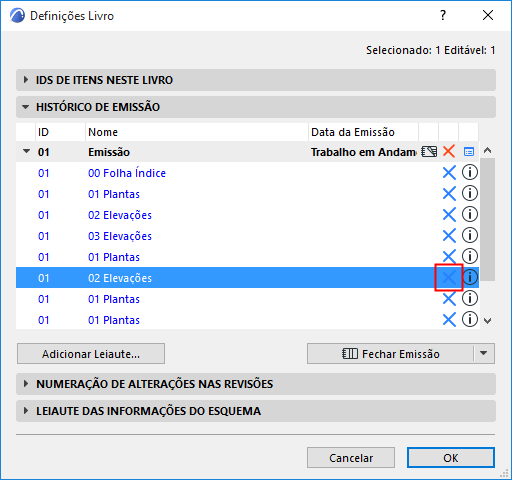Remove 03 Elevações with blue X

point(449,236)
